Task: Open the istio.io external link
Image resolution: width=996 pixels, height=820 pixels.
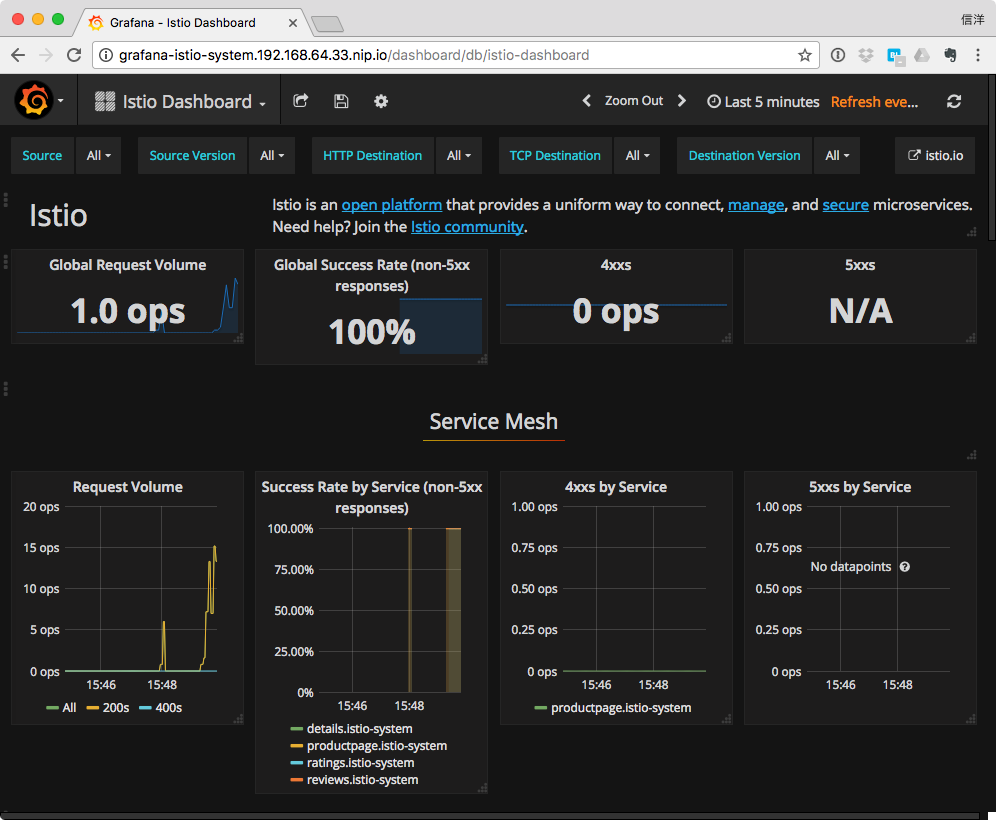Action: [935, 156]
